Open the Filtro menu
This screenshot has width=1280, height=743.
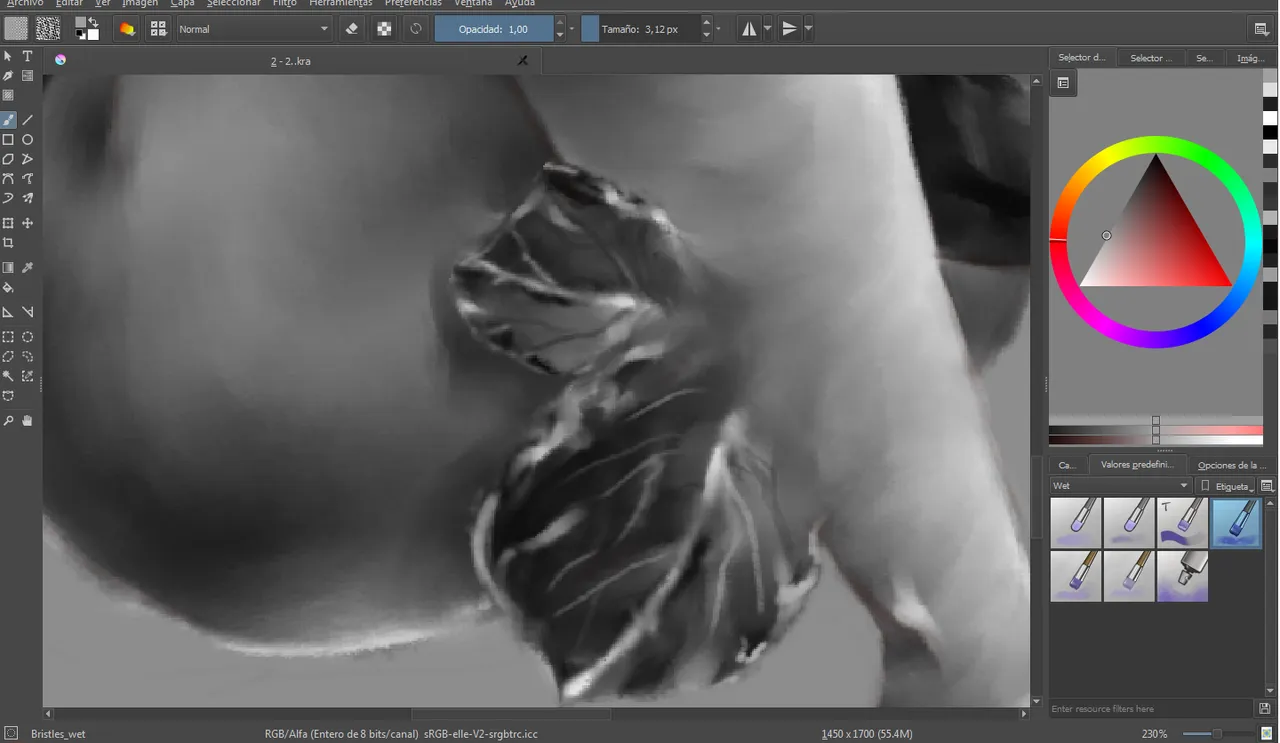click(285, 4)
